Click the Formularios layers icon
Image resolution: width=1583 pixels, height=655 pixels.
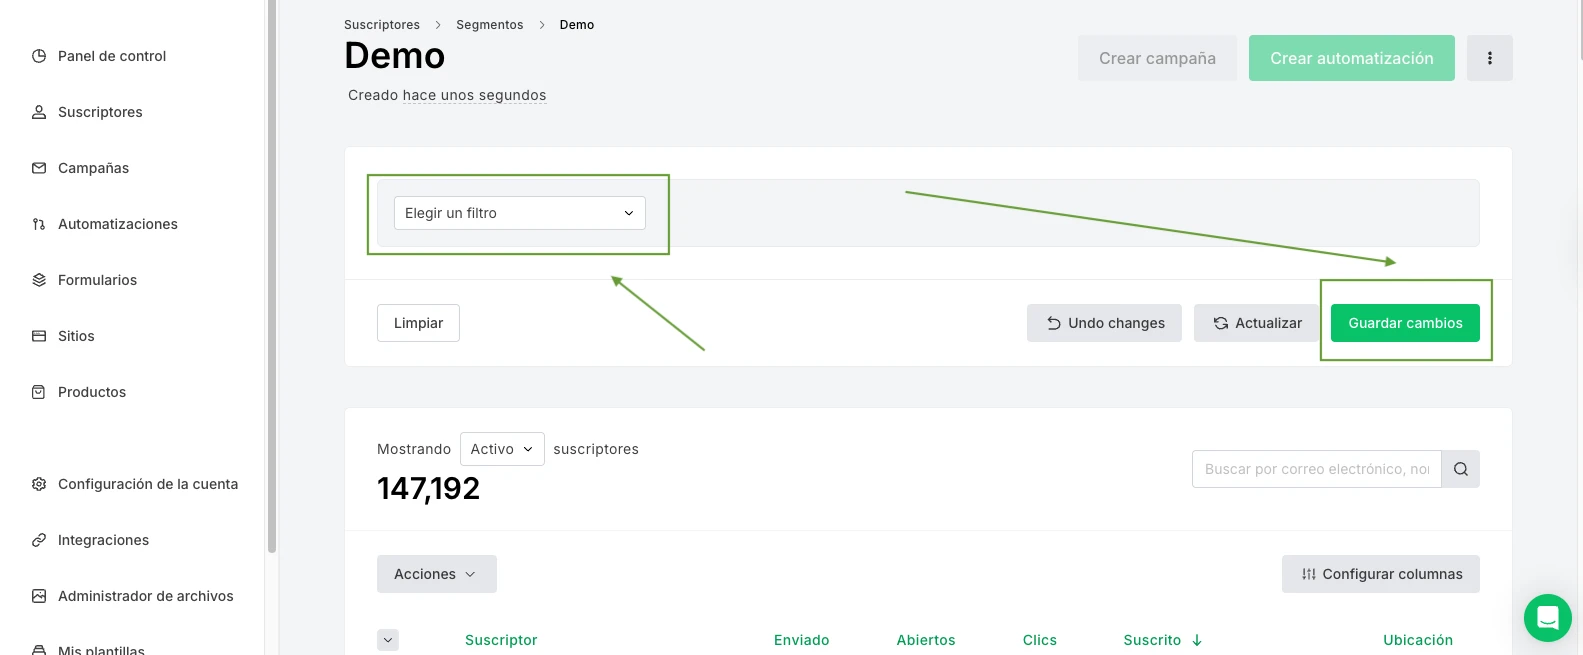(x=39, y=280)
